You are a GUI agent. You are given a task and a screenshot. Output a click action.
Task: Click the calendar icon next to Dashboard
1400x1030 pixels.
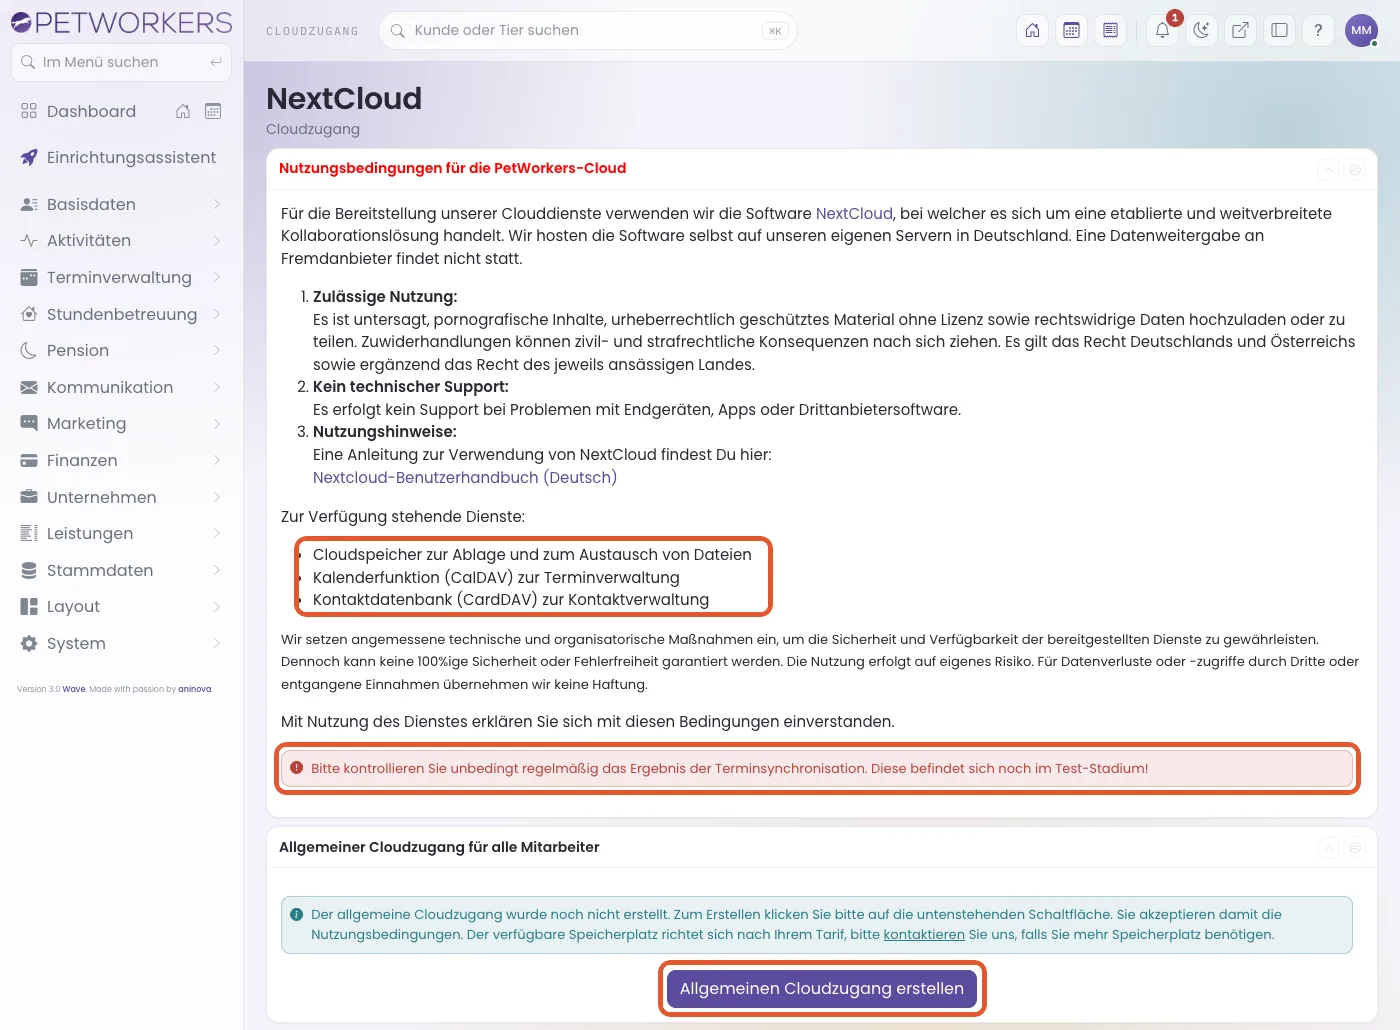(x=213, y=111)
